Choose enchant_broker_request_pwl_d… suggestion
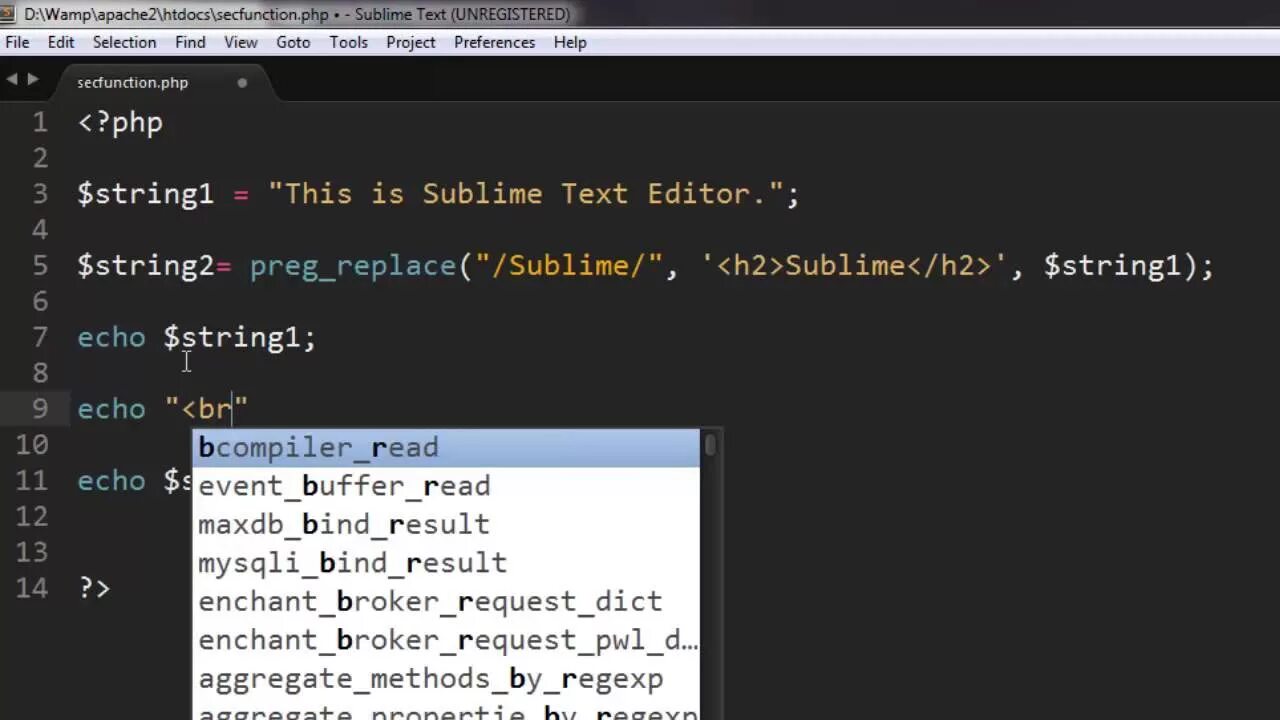 pos(446,640)
